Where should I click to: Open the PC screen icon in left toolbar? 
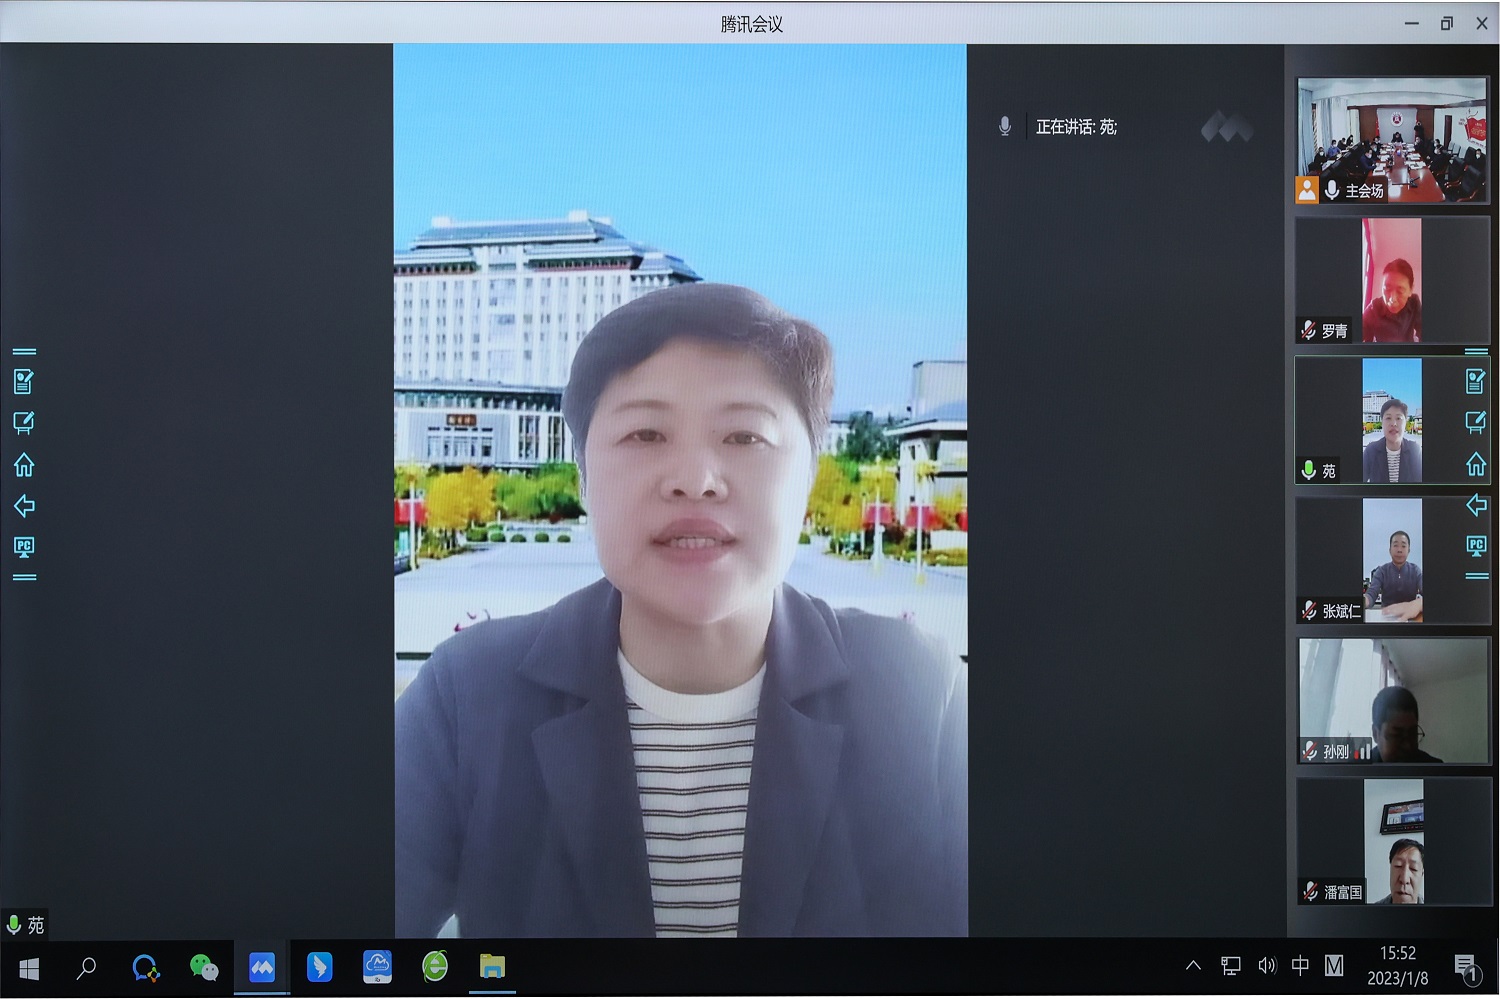(x=24, y=547)
